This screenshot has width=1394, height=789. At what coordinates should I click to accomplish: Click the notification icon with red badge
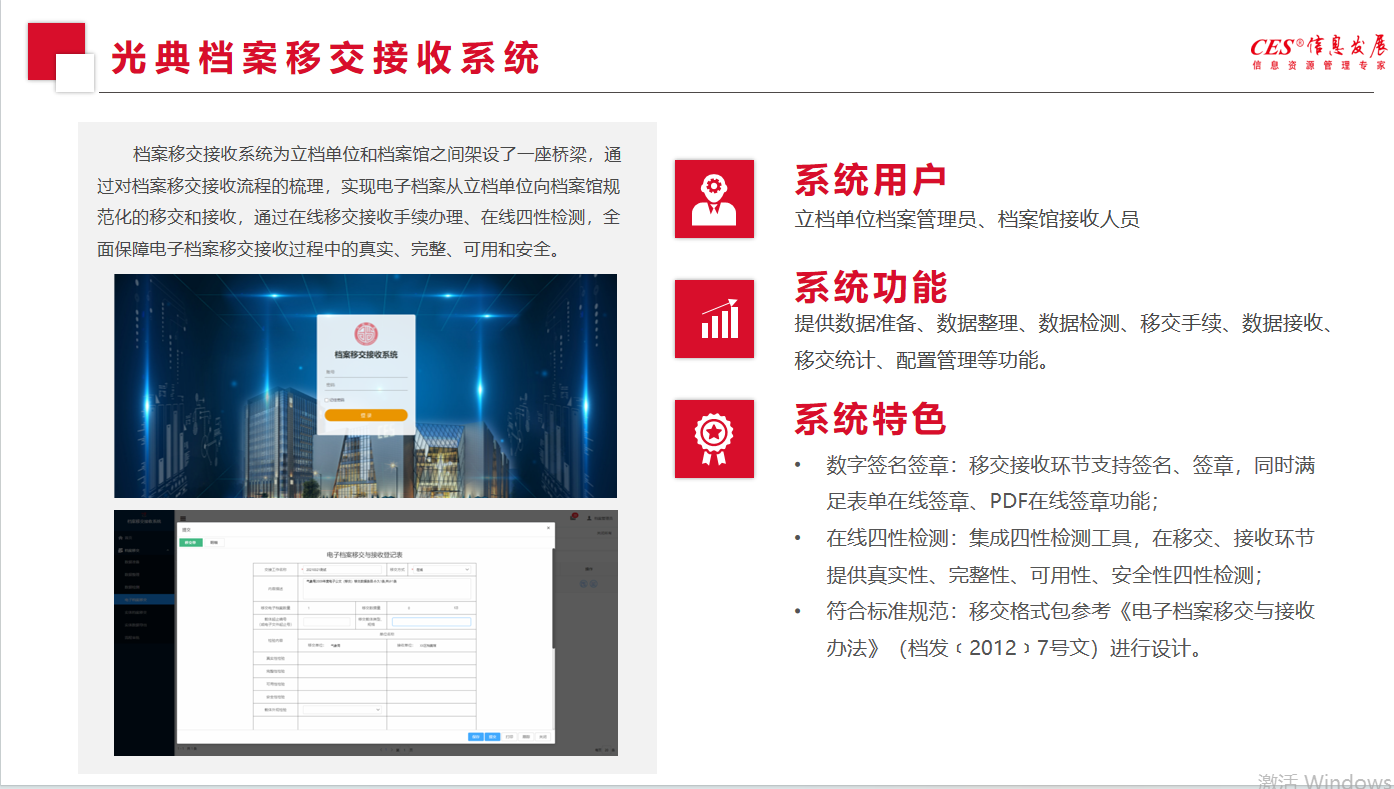(574, 517)
